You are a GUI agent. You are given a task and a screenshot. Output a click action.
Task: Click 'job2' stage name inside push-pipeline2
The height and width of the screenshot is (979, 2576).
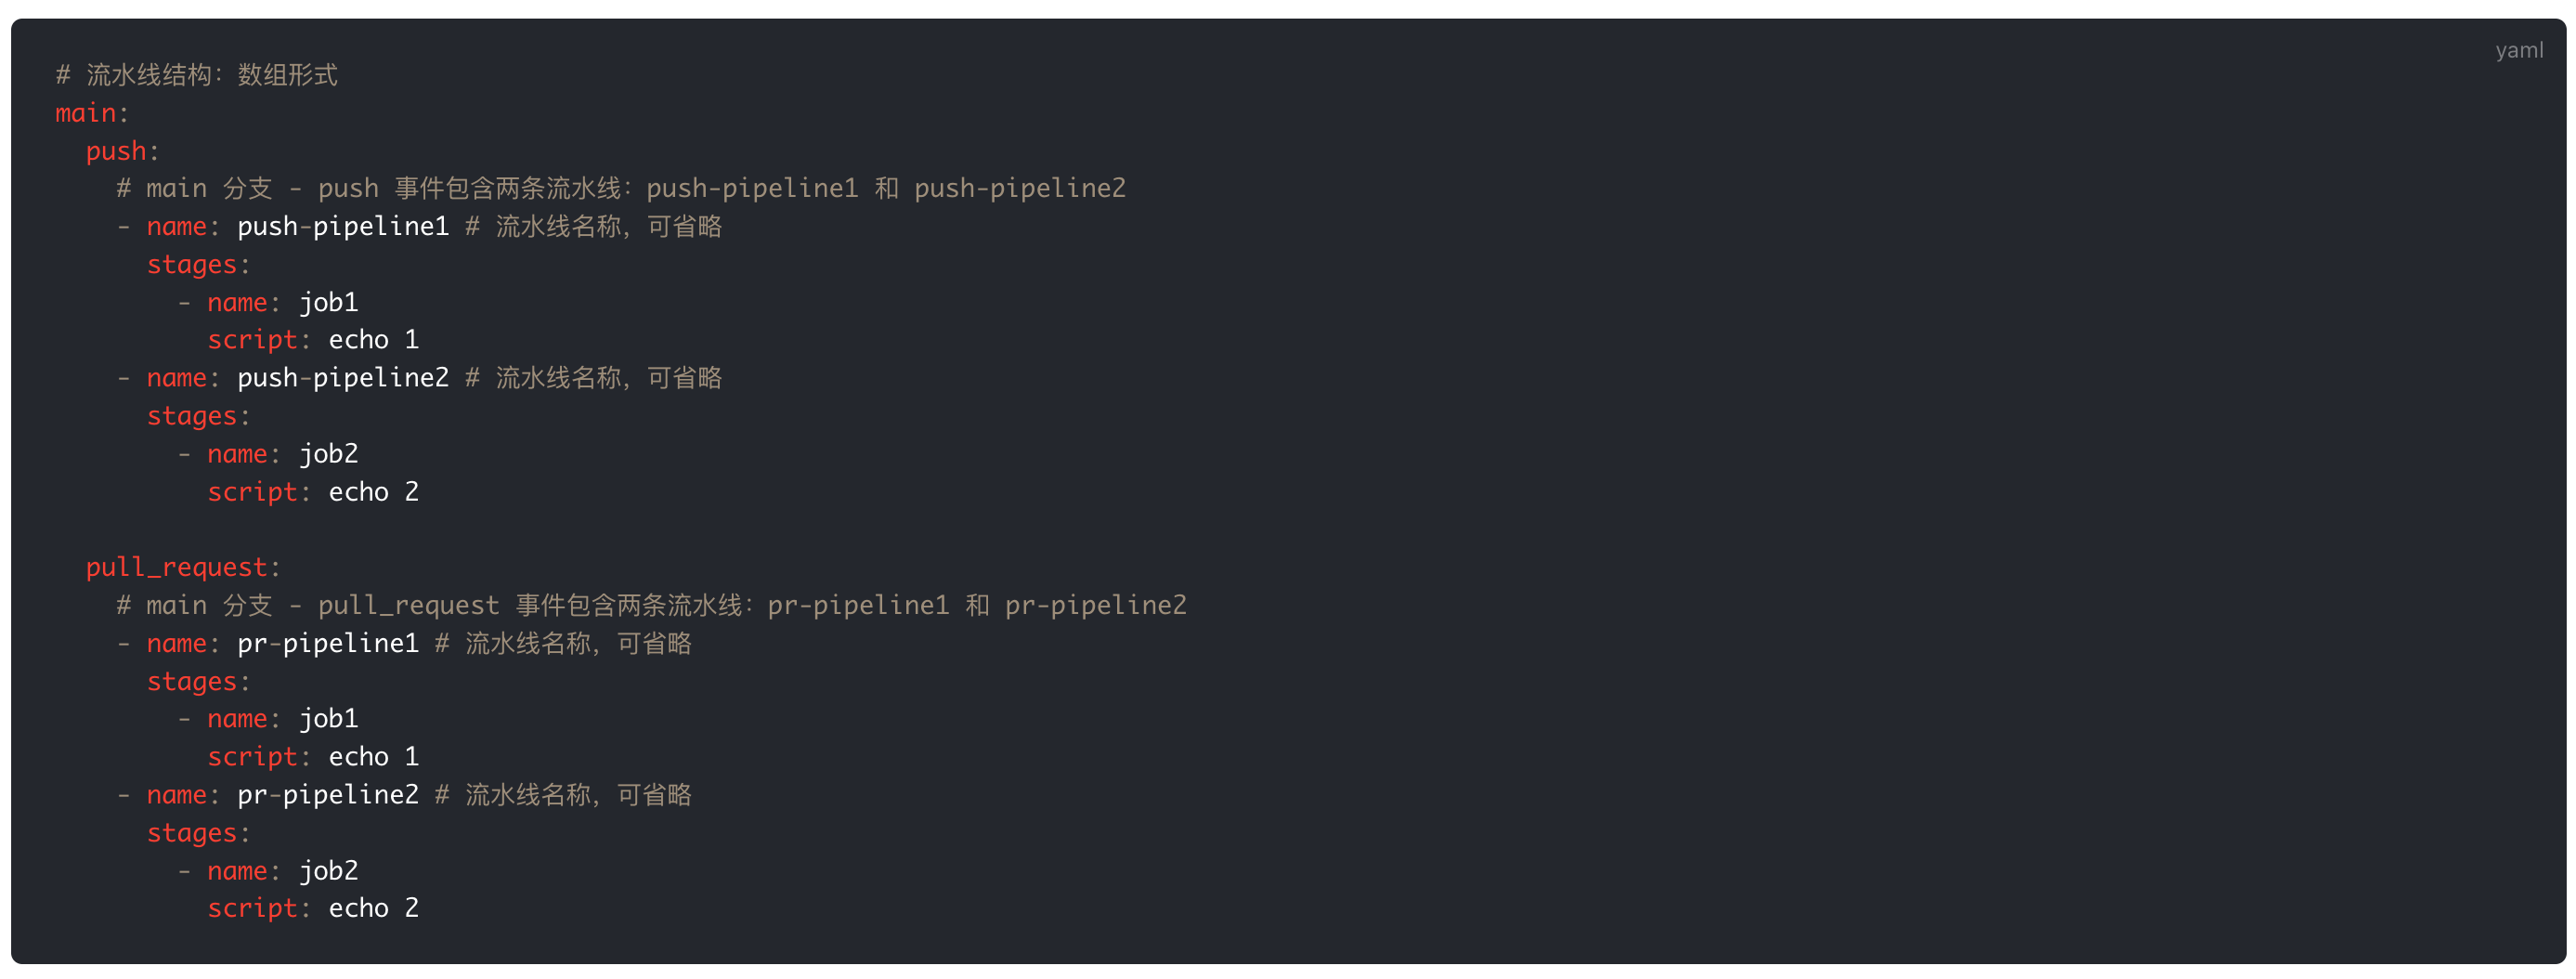[x=328, y=454]
